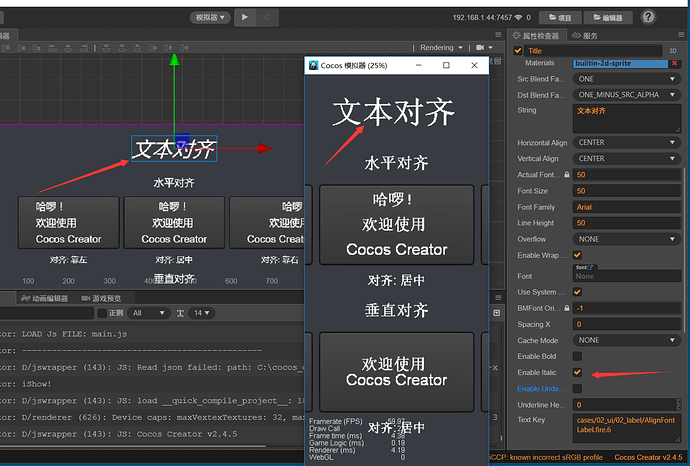Switch to 动画编辑器 animation editor tab
Viewport: 690px width, 466px height.
pyautogui.click(x=44, y=298)
